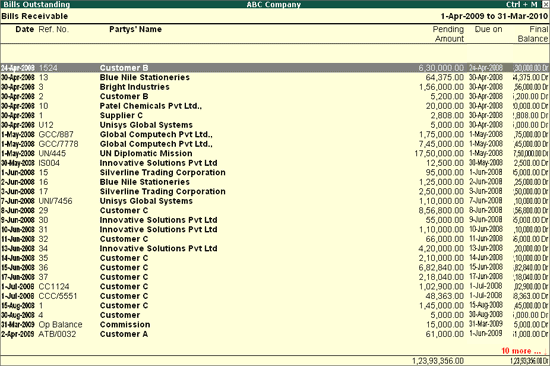The width and height of the screenshot is (550, 366).
Task: Click reference number 'IS004'
Action: point(49,163)
